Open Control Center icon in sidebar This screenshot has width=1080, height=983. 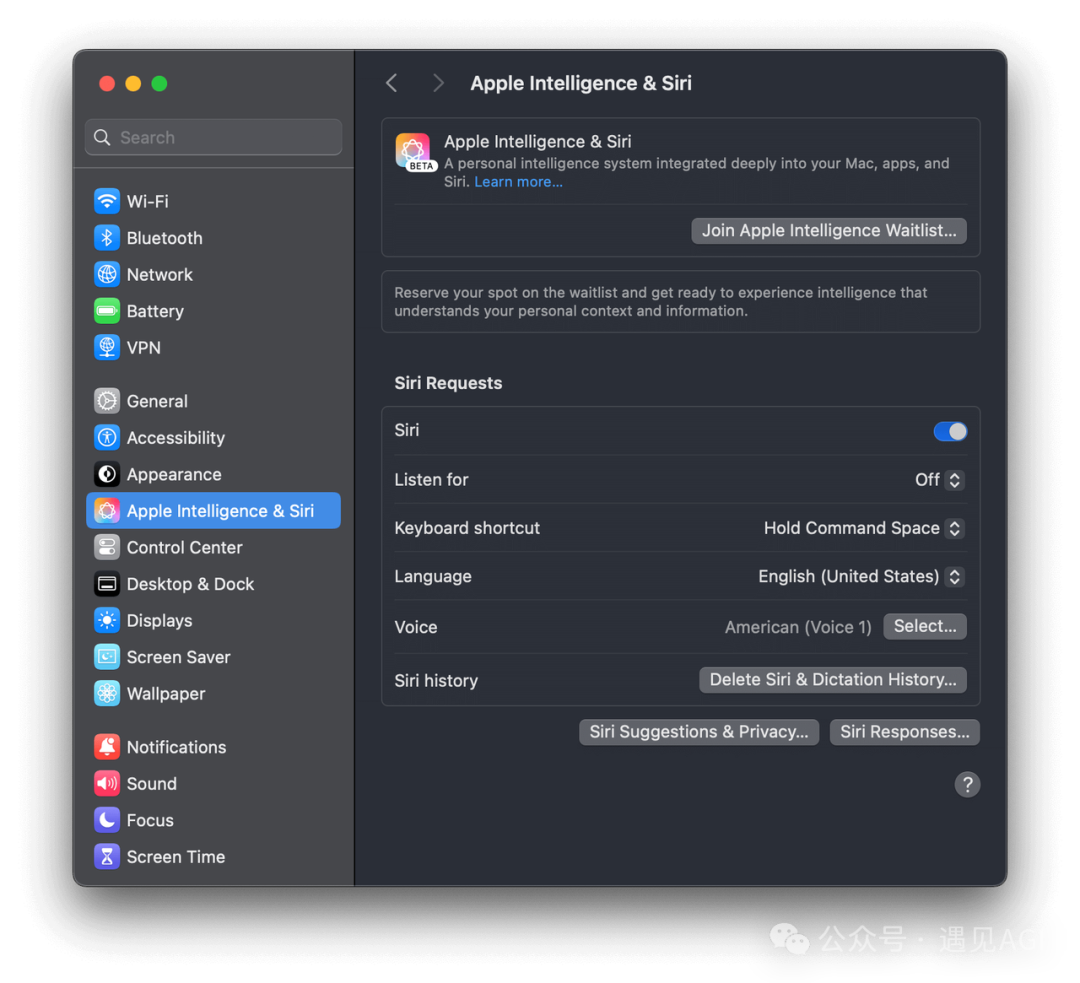(107, 547)
